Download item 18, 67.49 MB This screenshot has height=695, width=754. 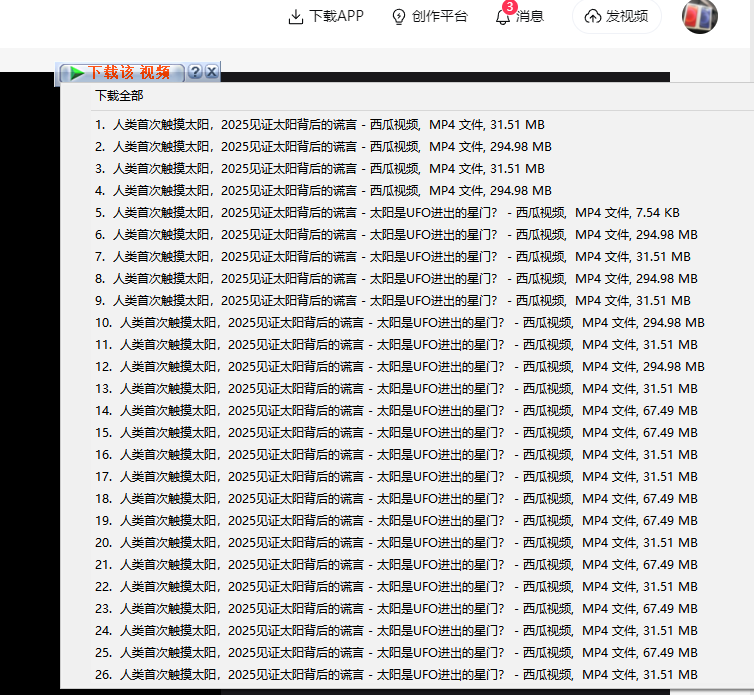point(396,499)
